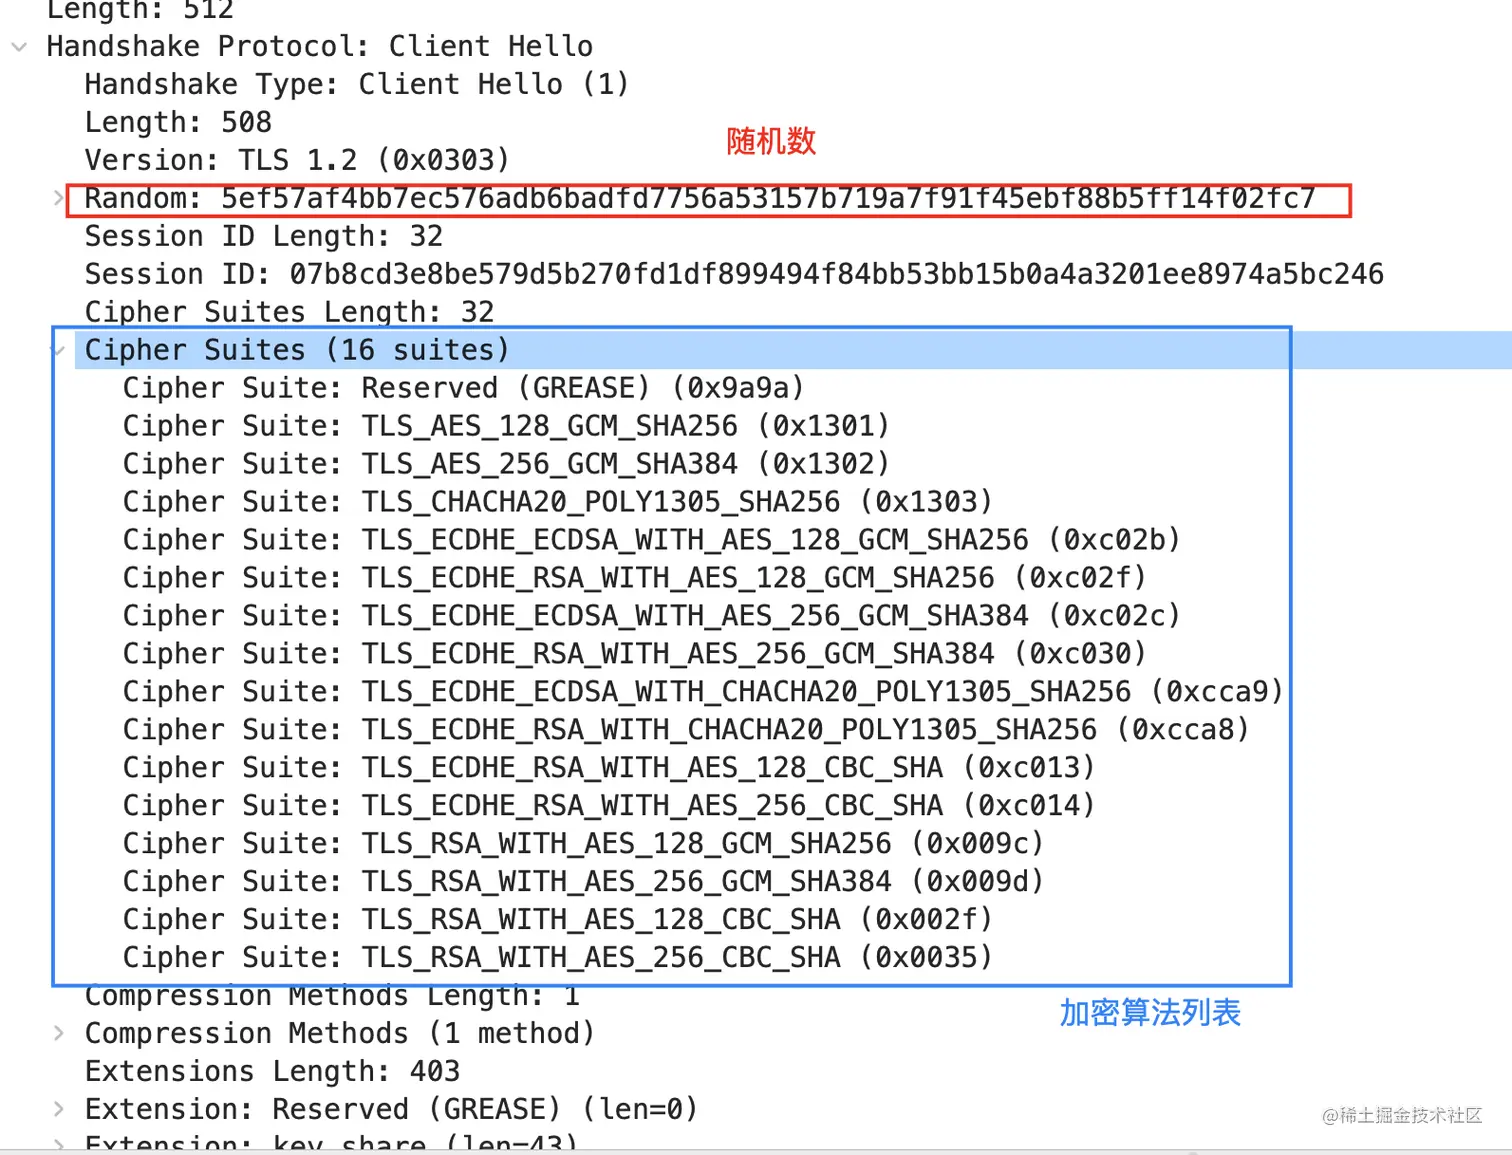Viewport: 1512px width, 1155px height.
Task: Select the Extensions Length: 403 field
Action: pyautogui.click(x=272, y=1071)
